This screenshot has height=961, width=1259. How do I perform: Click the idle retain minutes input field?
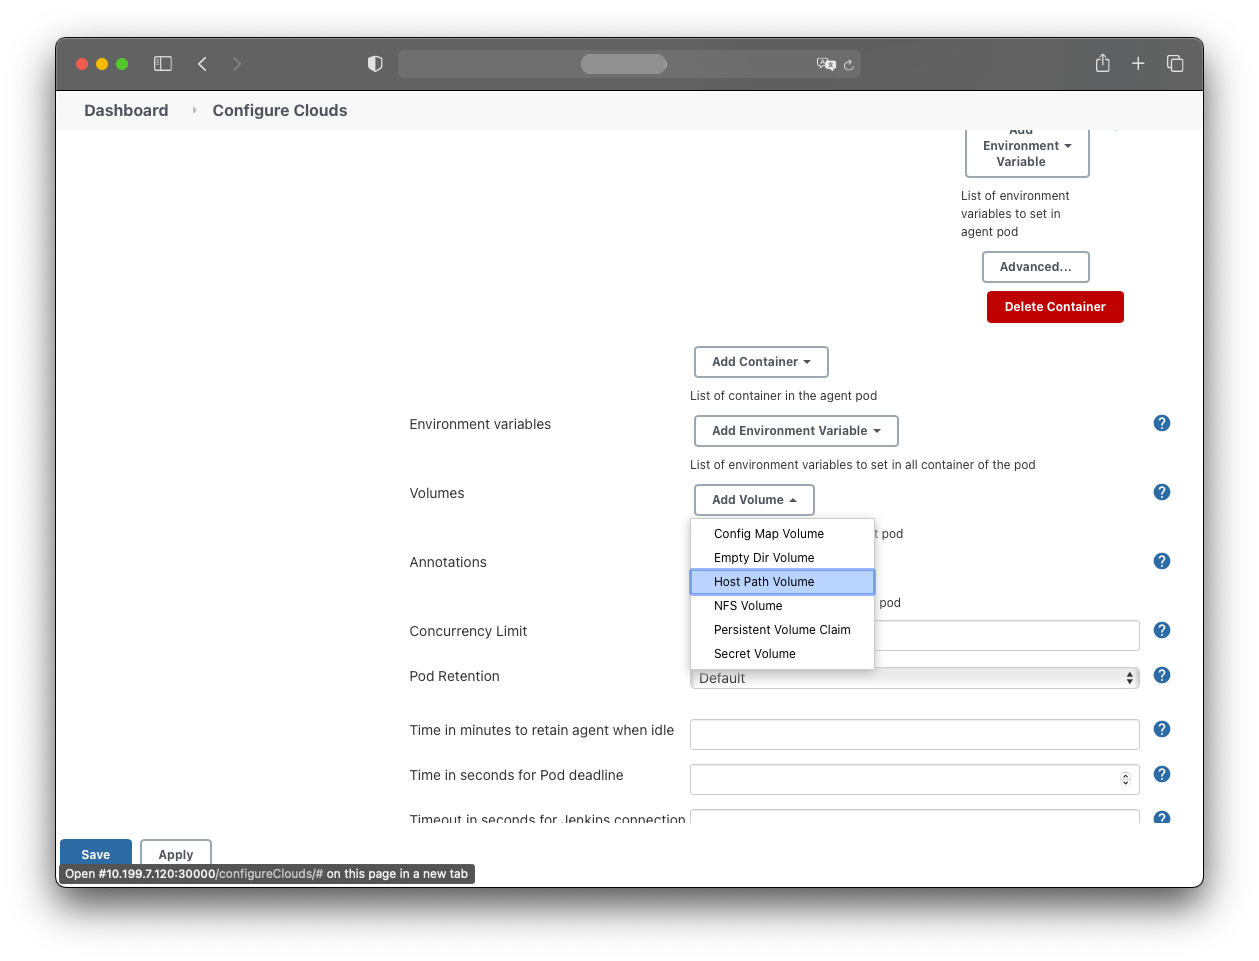coord(914,734)
